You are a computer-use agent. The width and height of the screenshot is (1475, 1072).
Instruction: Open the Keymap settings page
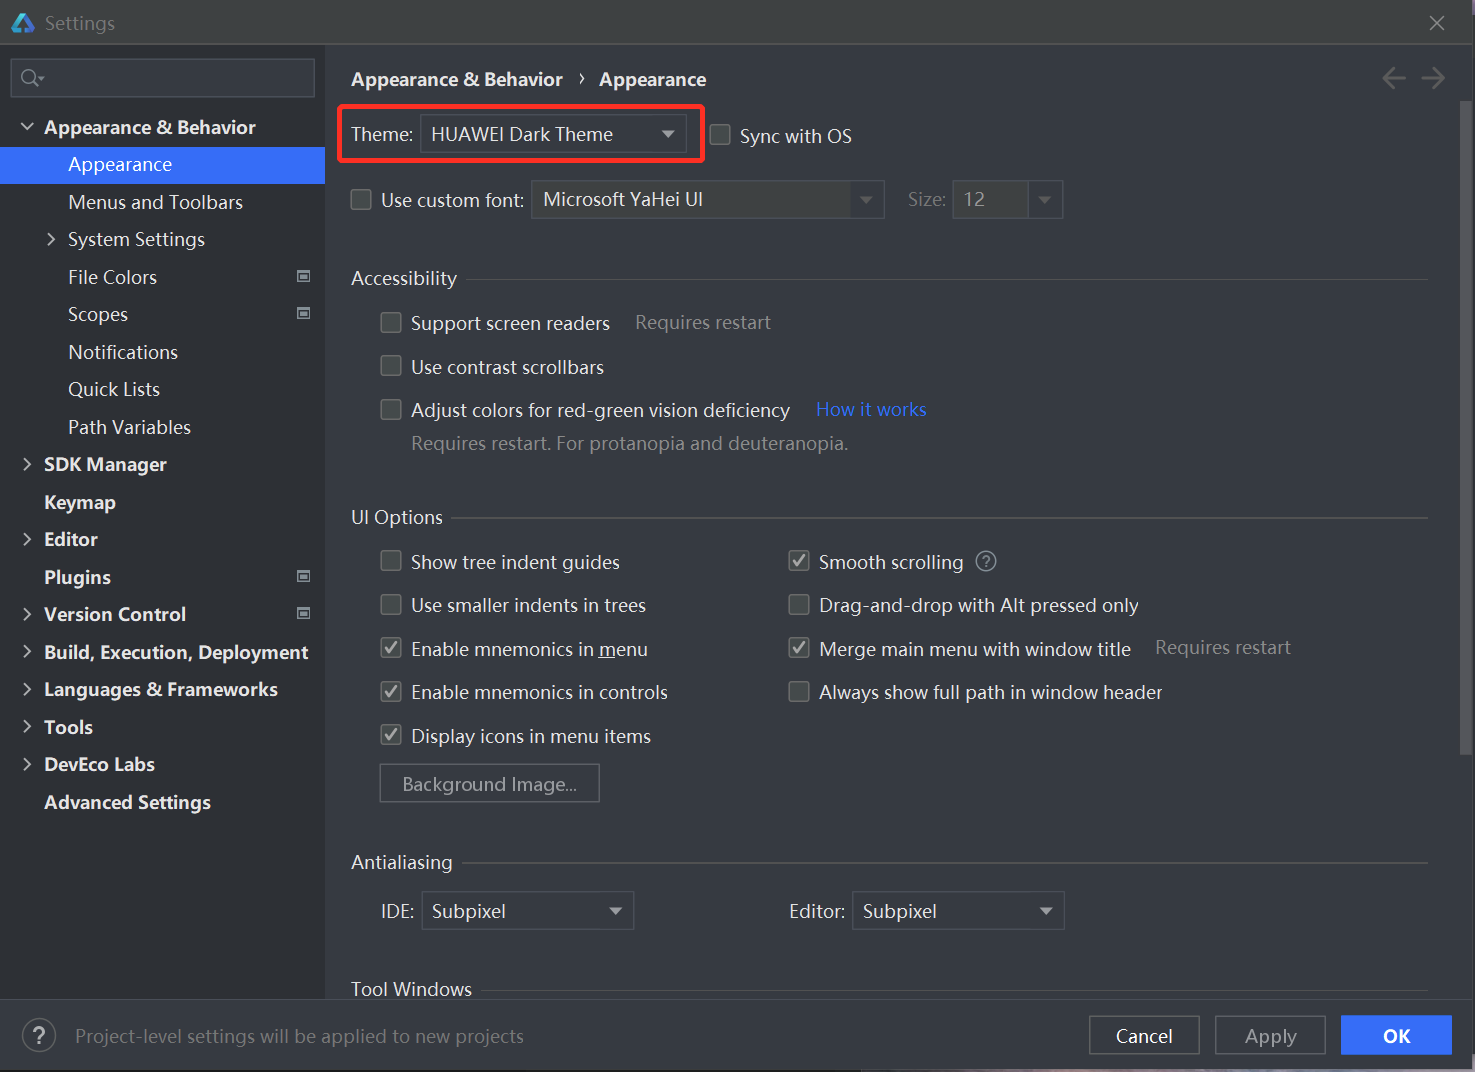pyautogui.click(x=162, y=502)
